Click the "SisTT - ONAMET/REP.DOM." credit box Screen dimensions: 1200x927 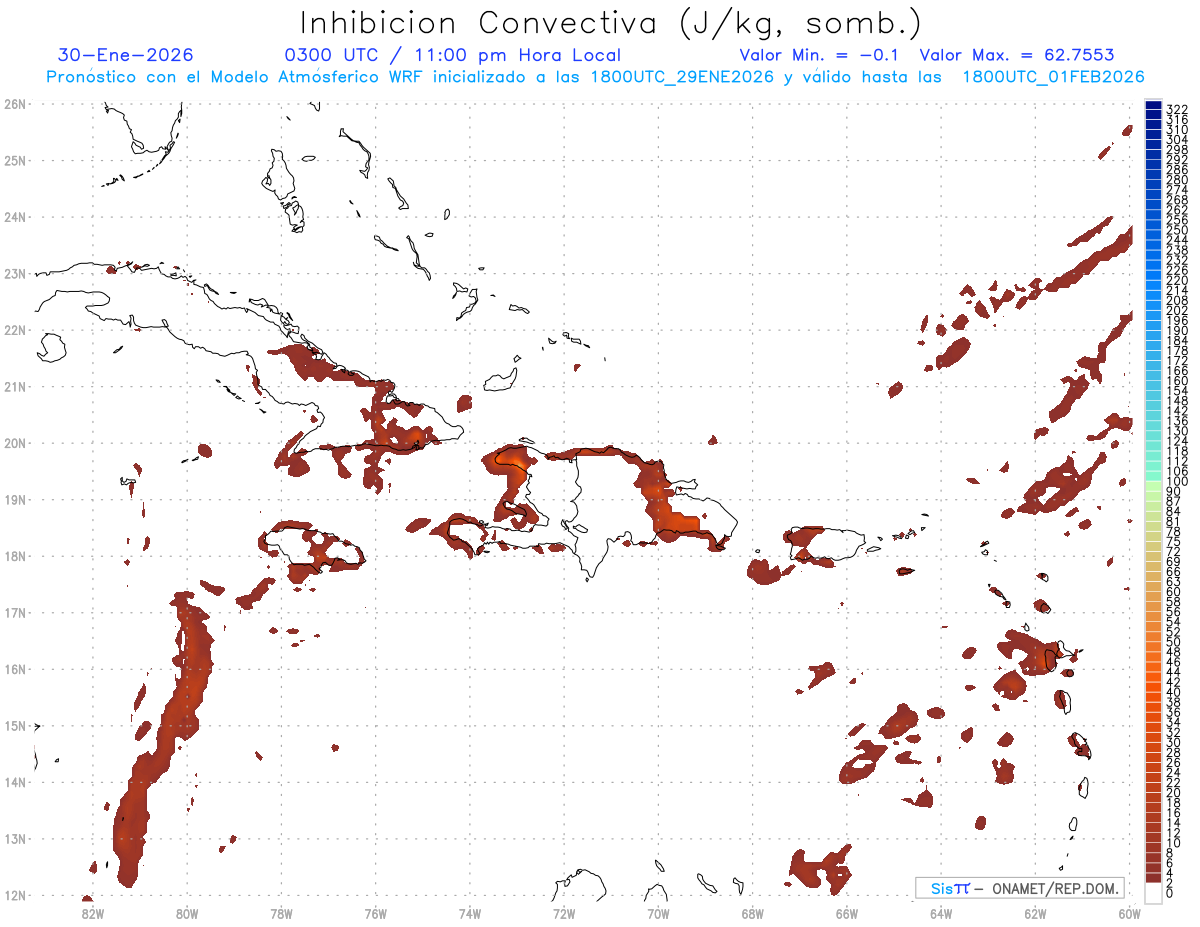pos(1019,888)
